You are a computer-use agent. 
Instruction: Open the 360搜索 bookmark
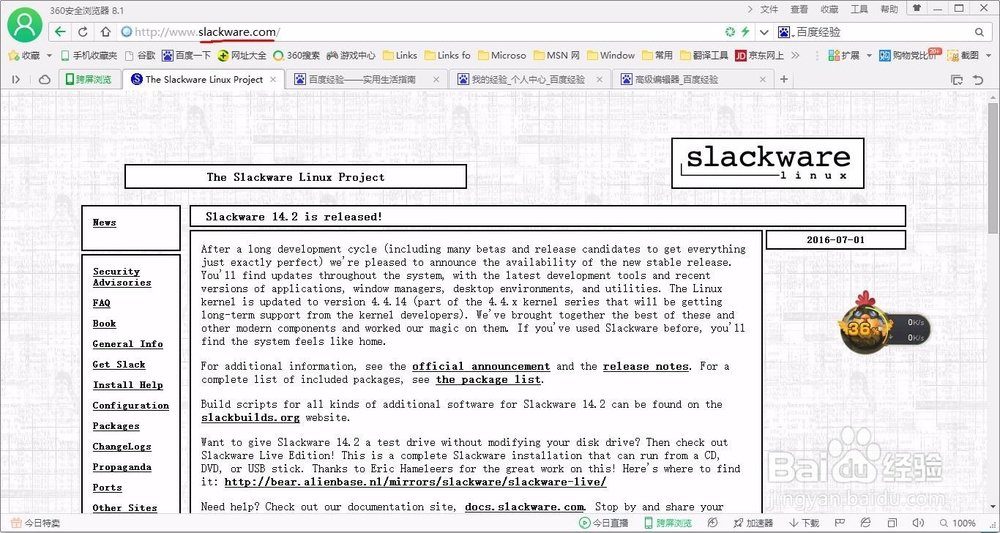click(297, 55)
